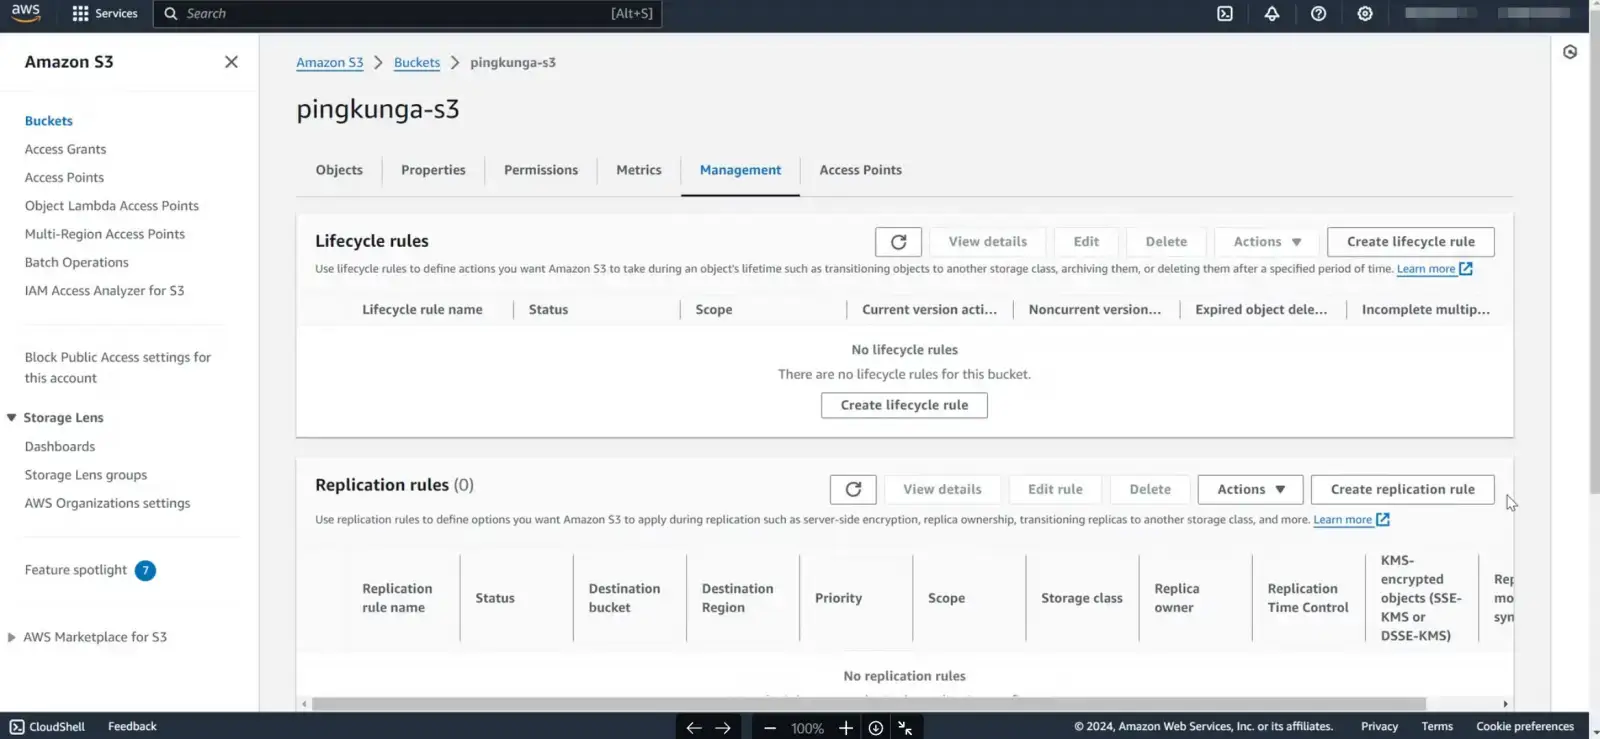
Task: Click Create replication rule button
Action: (1402, 489)
